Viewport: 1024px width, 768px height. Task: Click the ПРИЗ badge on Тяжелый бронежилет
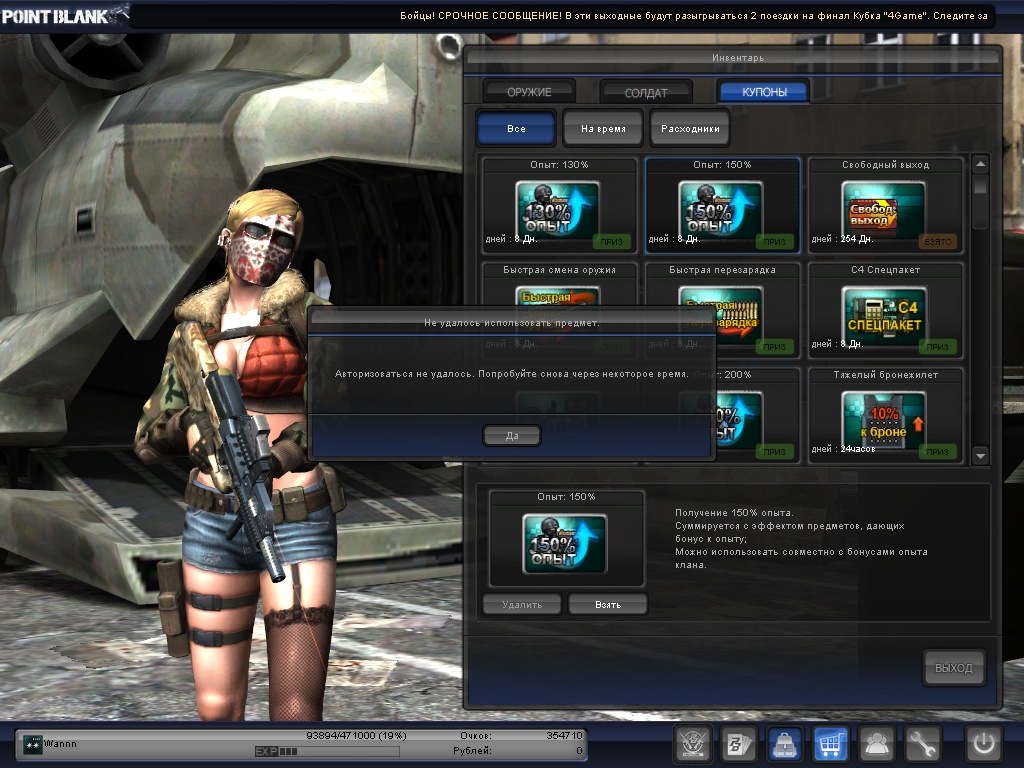pos(938,451)
